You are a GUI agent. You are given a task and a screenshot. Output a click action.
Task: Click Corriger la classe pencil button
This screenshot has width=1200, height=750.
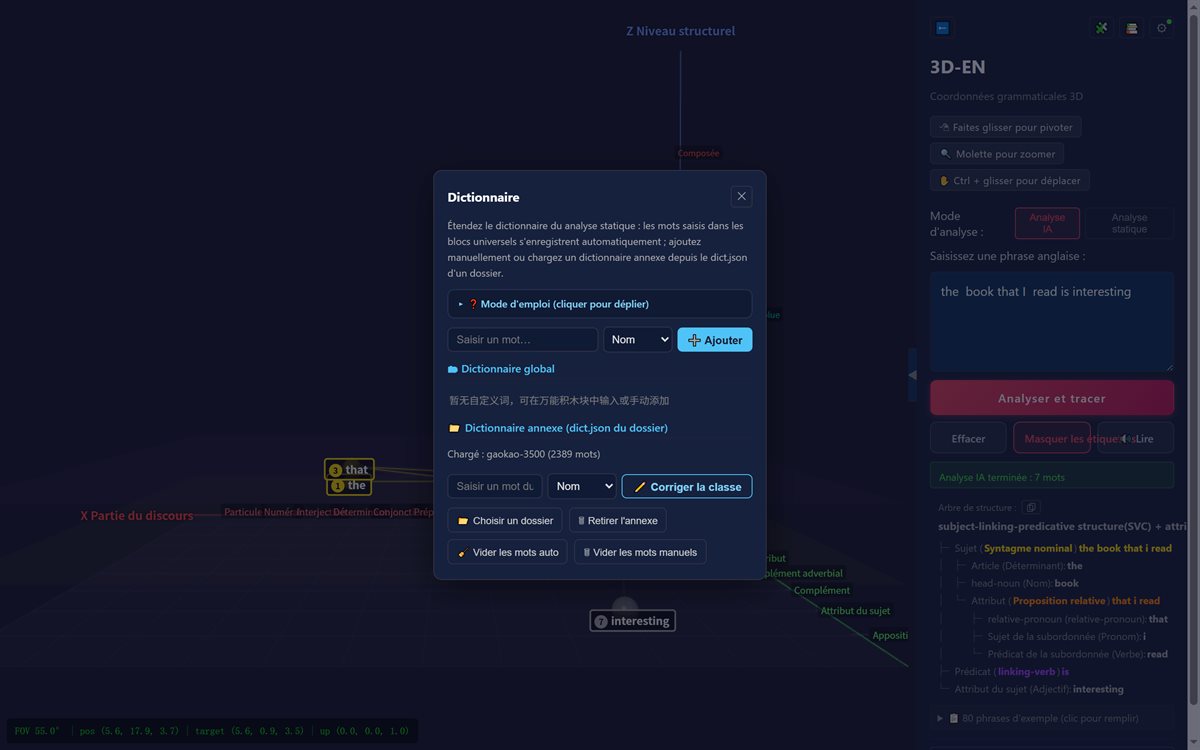[x=687, y=486]
